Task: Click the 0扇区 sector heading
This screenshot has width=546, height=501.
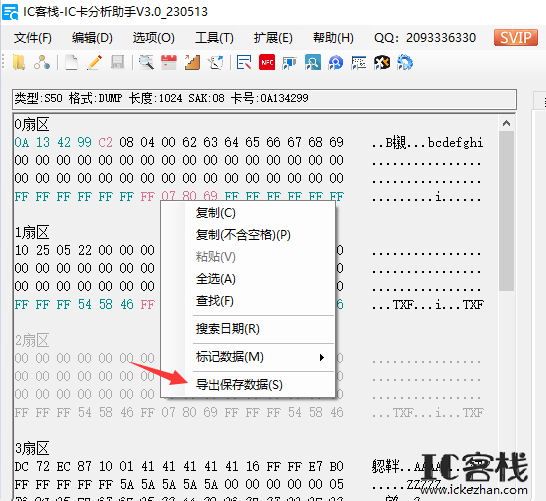Action: (32, 124)
